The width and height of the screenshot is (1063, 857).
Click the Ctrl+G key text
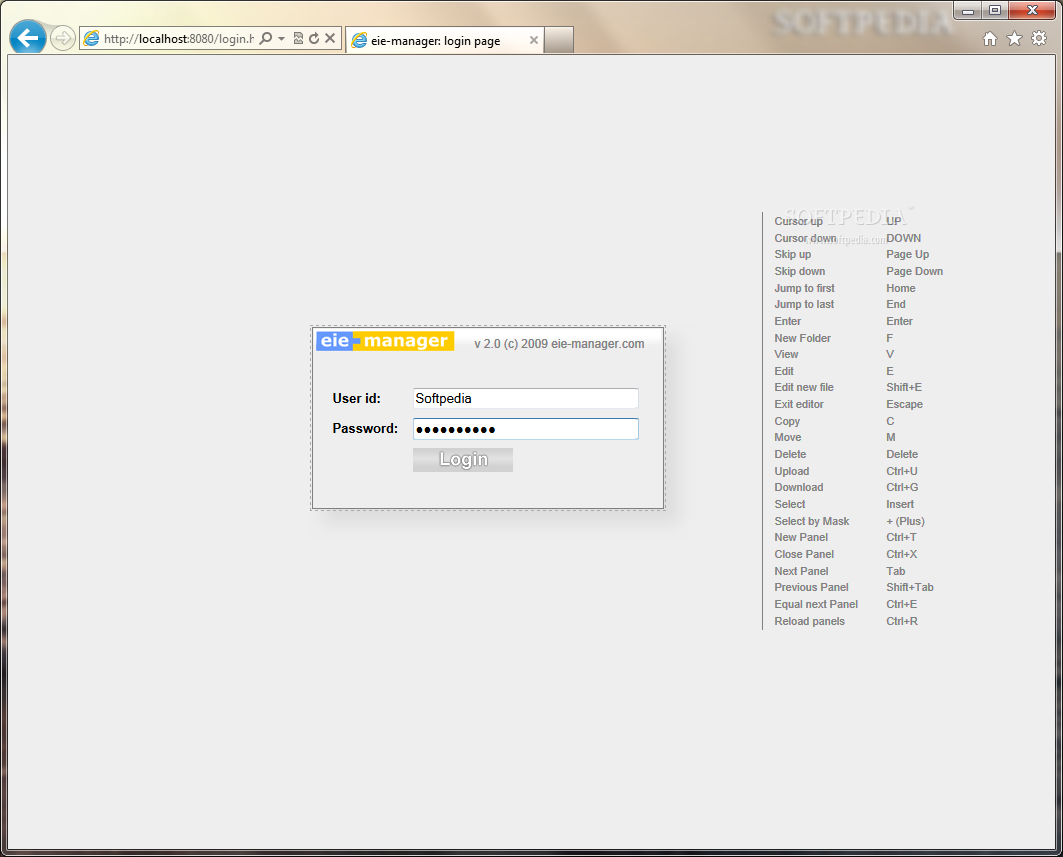coord(902,487)
